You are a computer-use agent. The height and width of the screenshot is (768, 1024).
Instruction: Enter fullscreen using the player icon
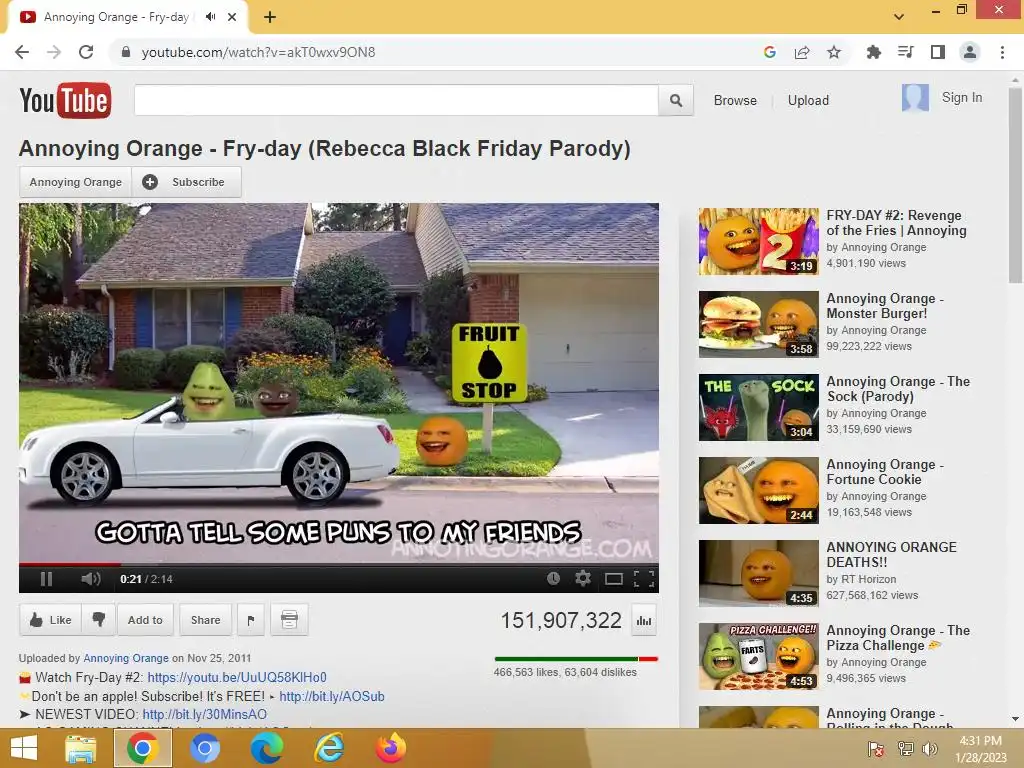[x=644, y=579]
